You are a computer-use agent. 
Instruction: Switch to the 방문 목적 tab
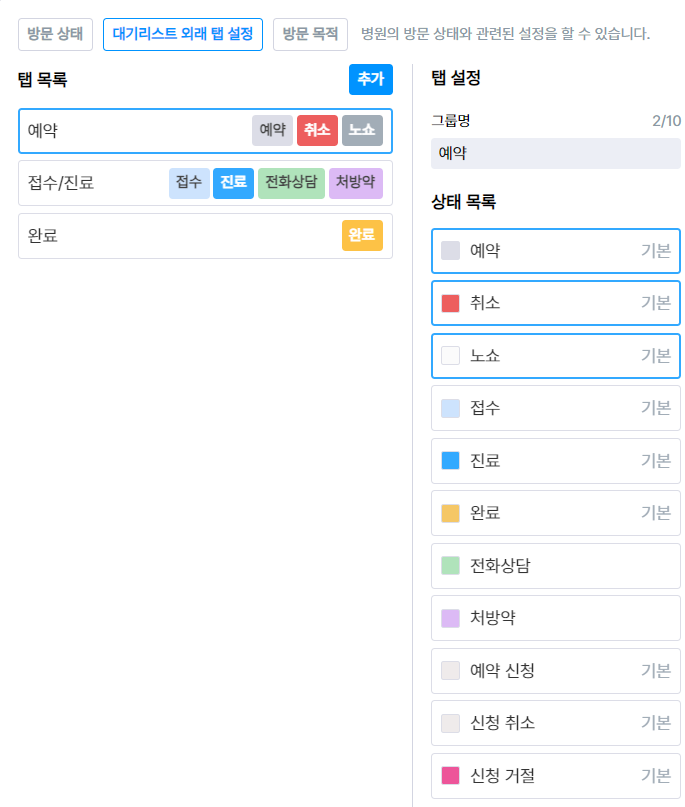(310, 34)
